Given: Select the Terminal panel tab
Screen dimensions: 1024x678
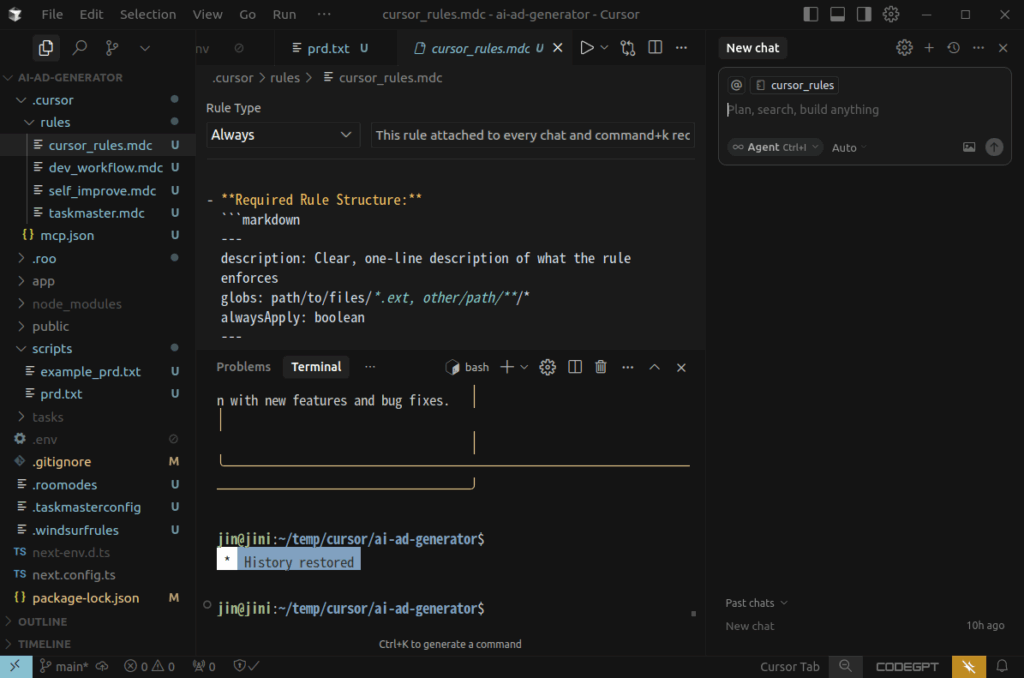Looking at the screenshot, I should [x=316, y=367].
